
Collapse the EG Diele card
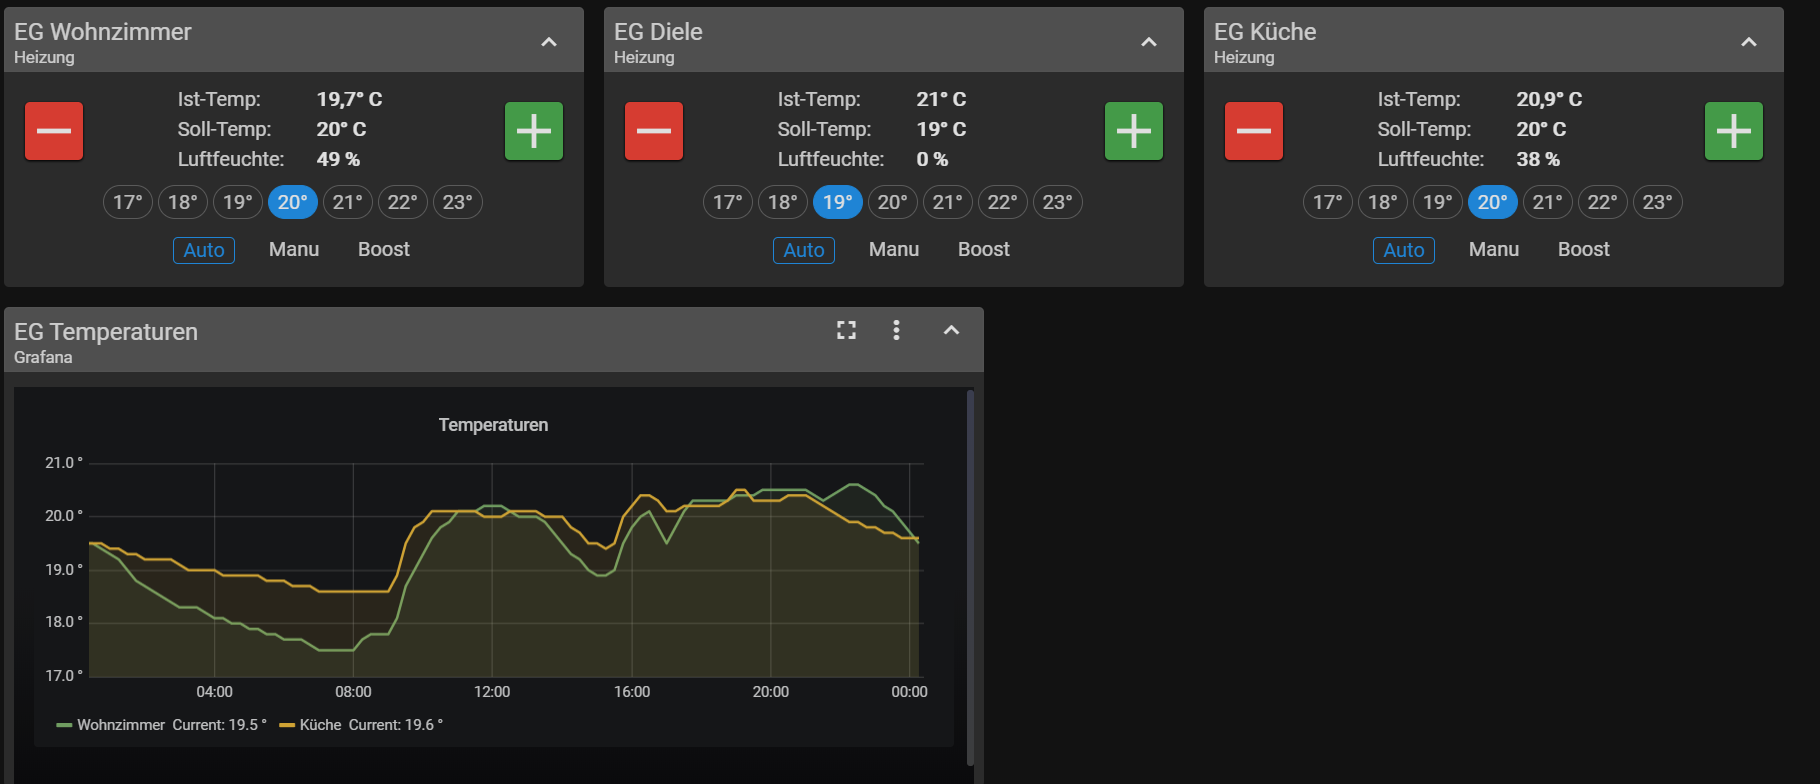click(1149, 42)
